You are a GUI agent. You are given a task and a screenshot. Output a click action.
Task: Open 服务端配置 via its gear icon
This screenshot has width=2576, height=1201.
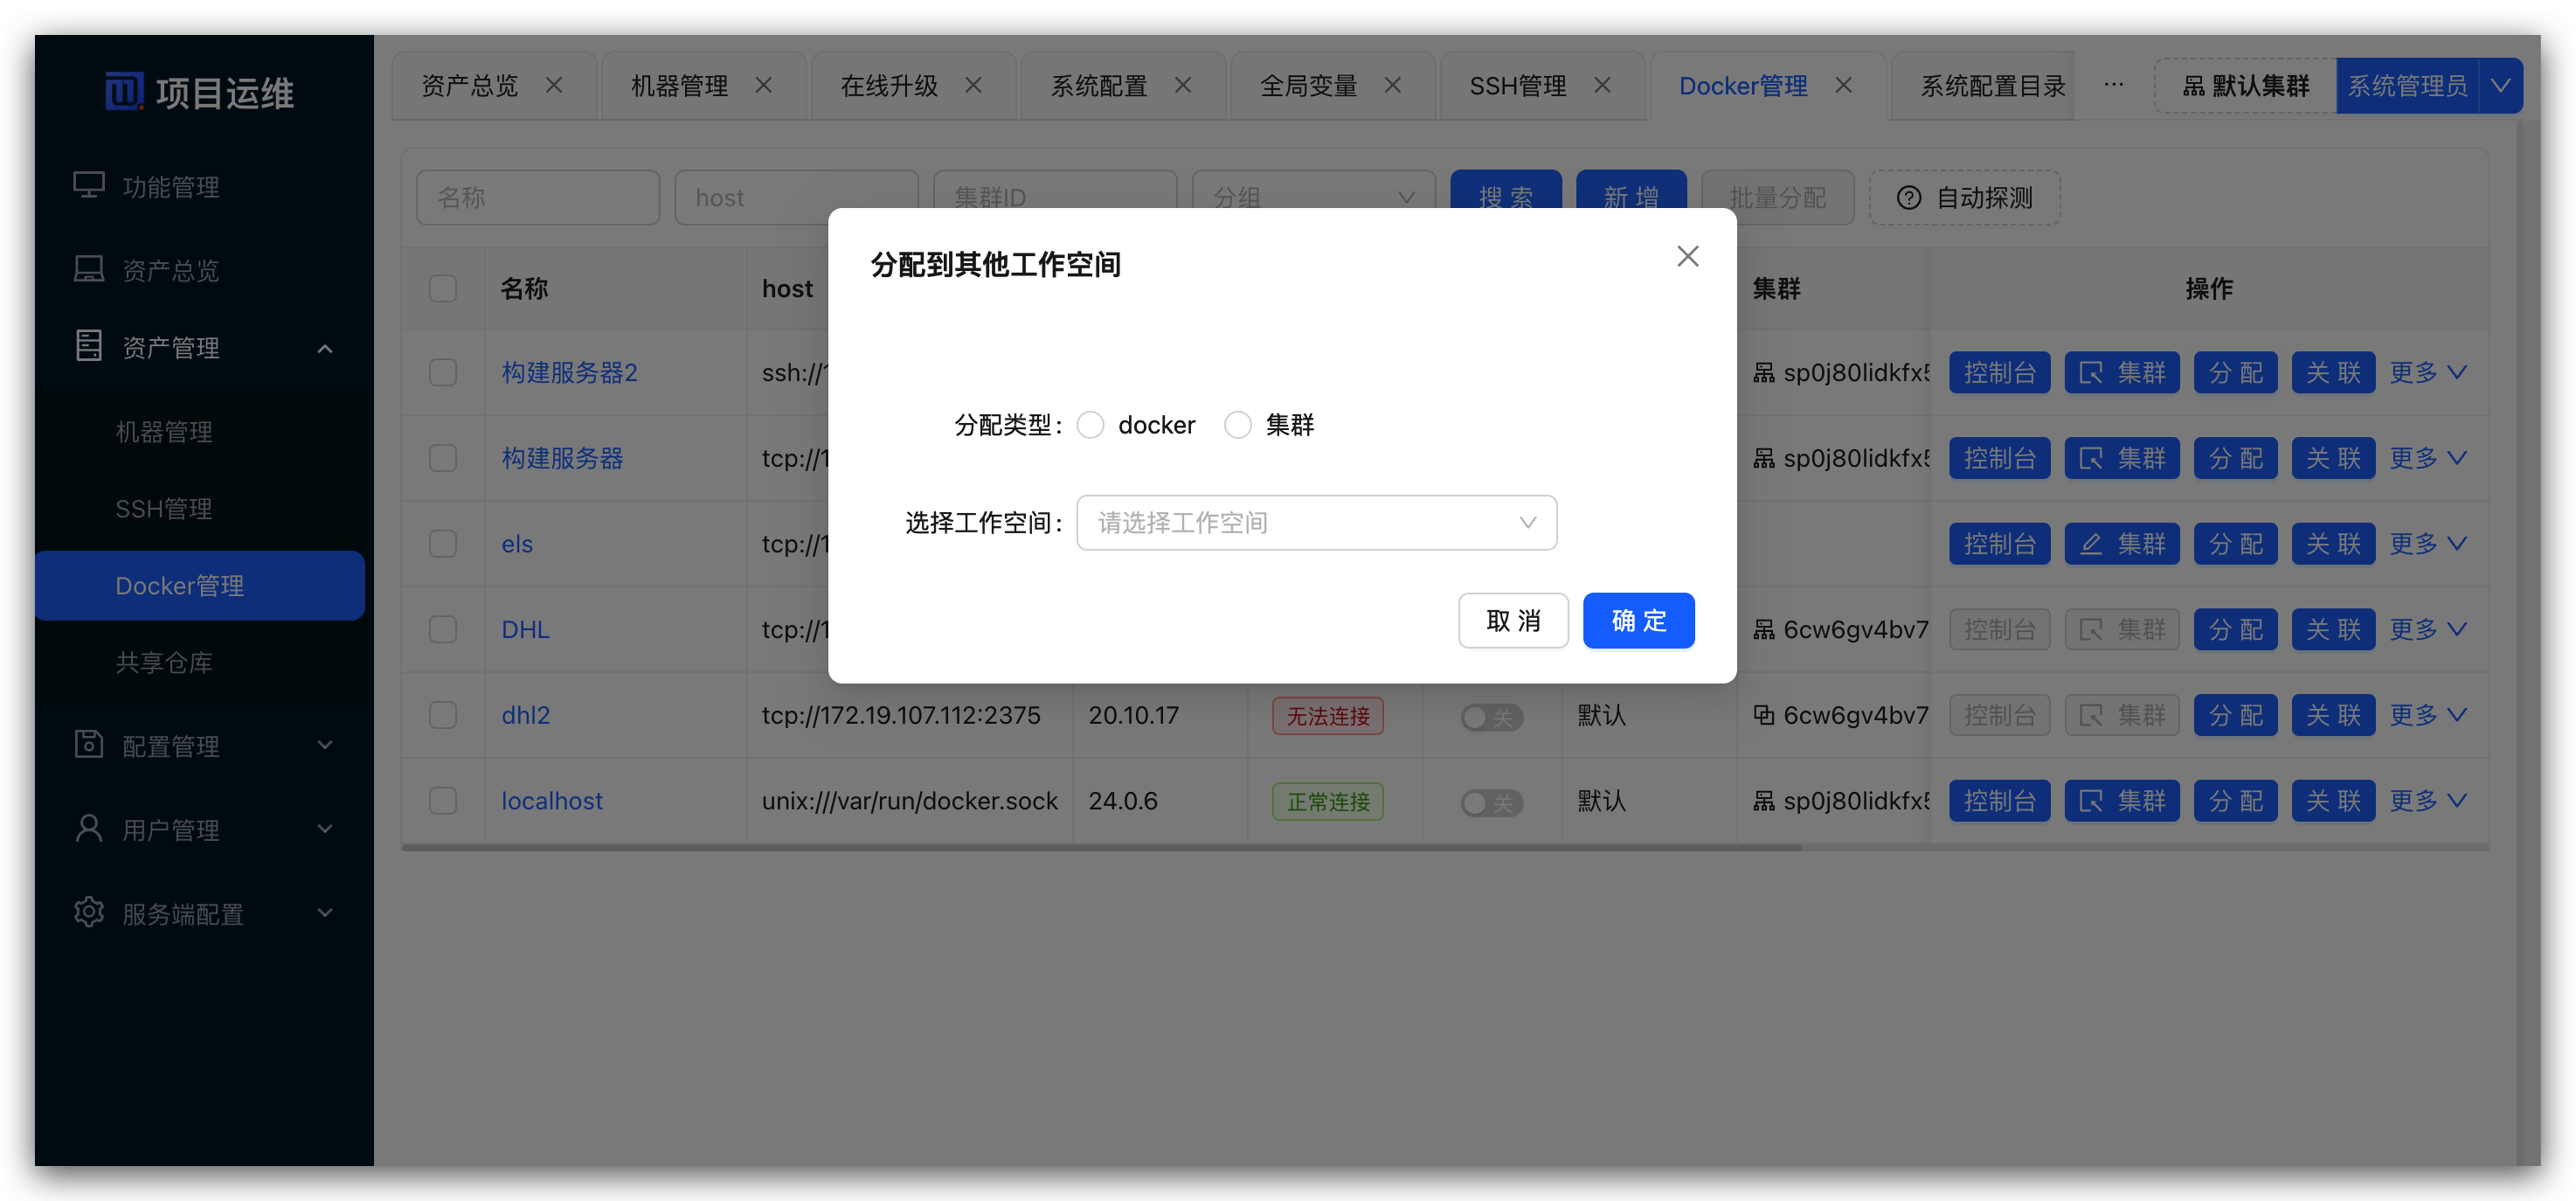point(88,911)
